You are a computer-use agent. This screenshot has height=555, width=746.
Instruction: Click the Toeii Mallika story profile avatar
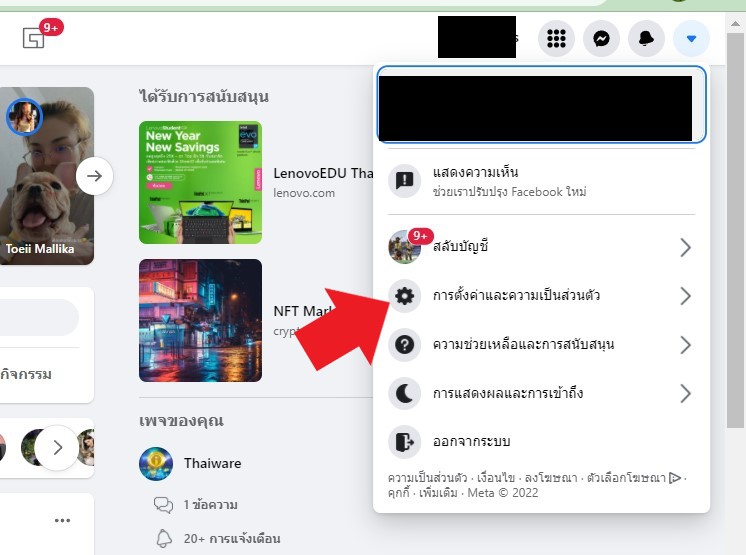(x=25, y=117)
